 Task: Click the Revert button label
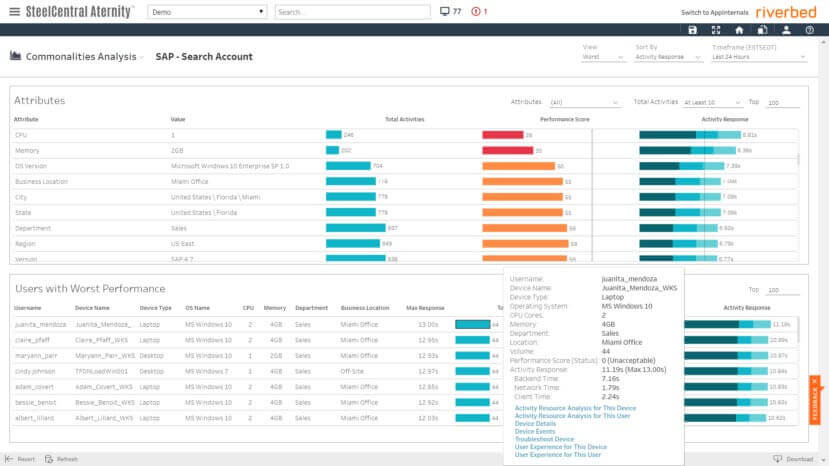click(26, 459)
